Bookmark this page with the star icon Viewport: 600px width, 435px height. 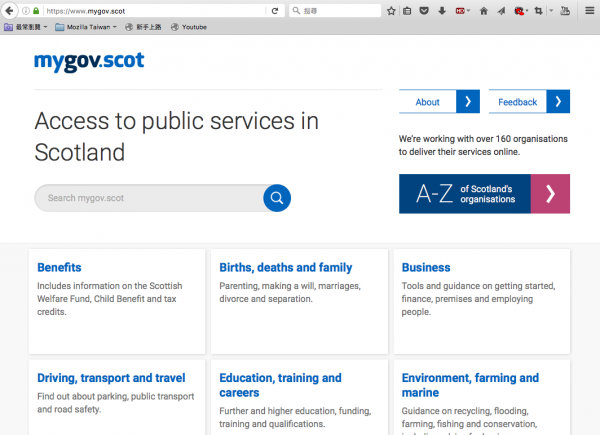[x=391, y=11]
